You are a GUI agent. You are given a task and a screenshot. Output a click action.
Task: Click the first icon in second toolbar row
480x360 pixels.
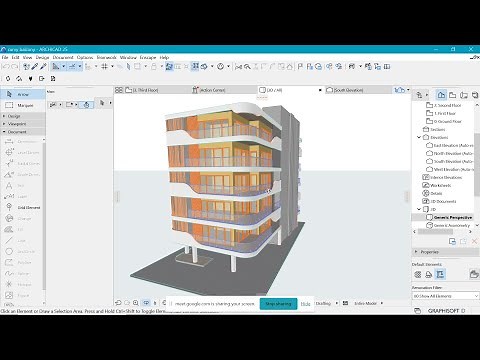point(8,79)
